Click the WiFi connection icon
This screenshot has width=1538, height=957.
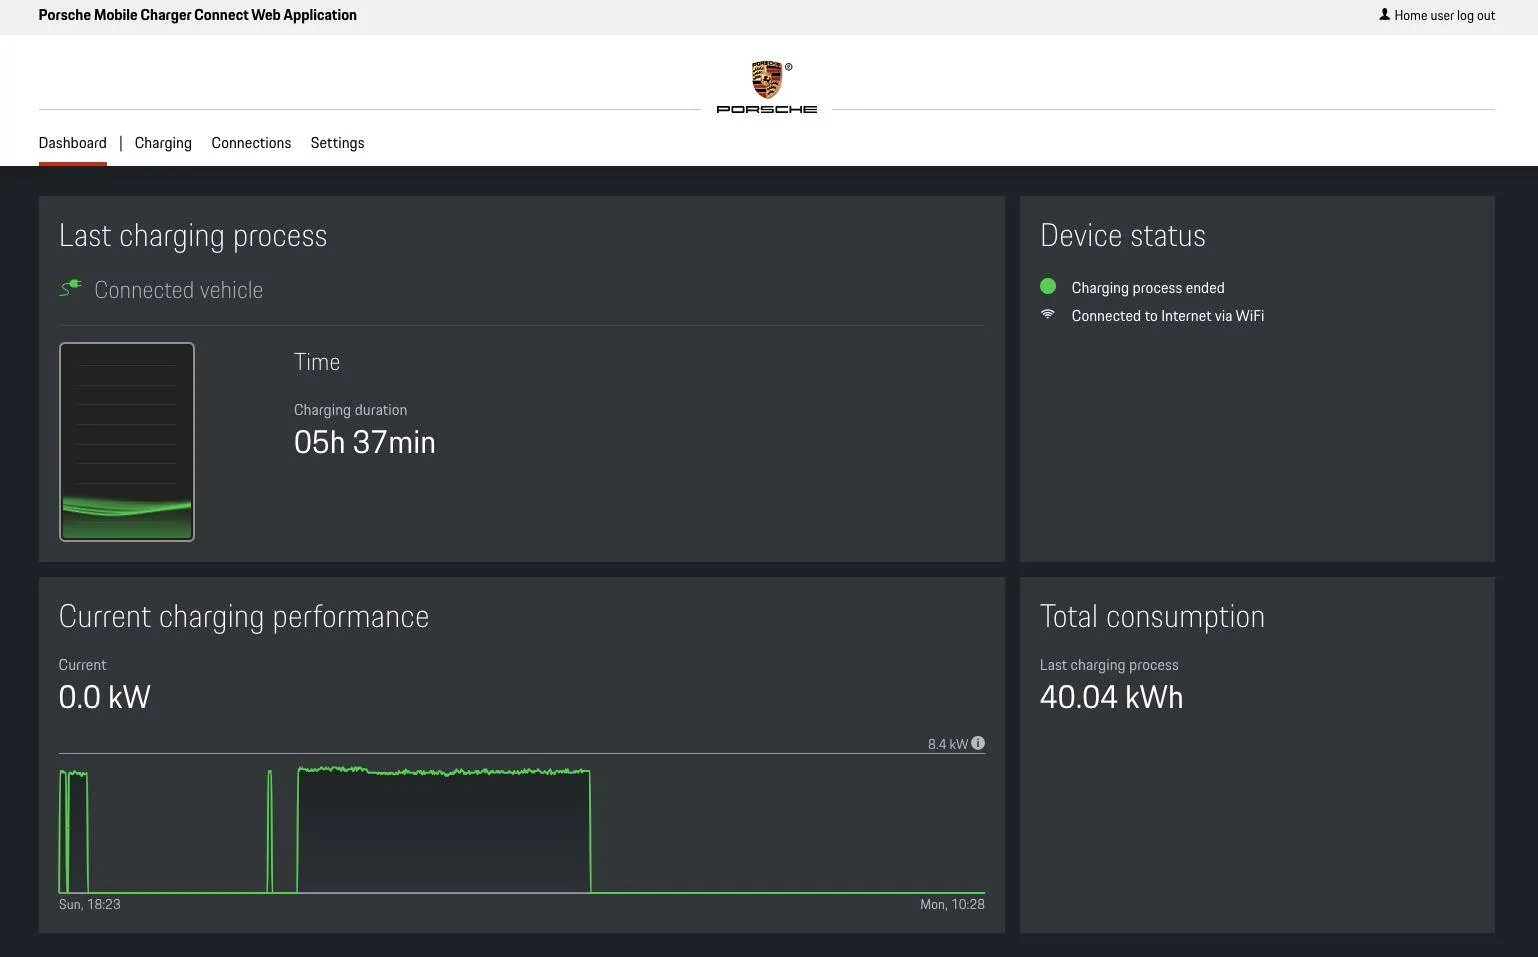(1048, 314)
